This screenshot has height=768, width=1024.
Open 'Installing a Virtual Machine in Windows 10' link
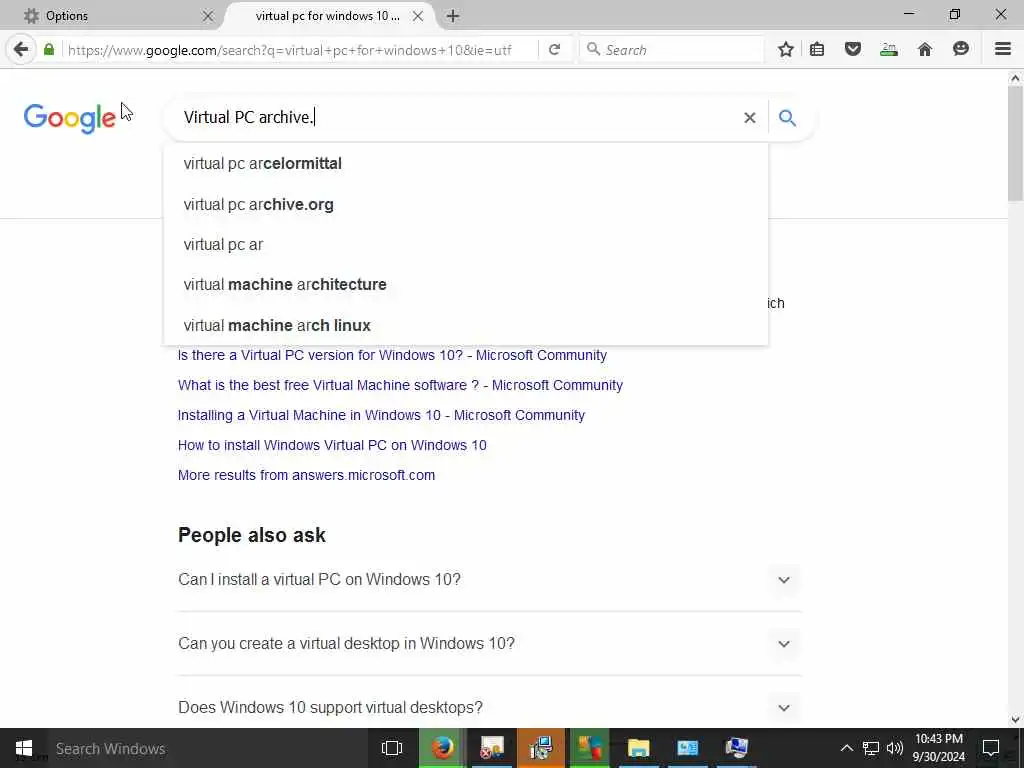(x=381, y=415)
